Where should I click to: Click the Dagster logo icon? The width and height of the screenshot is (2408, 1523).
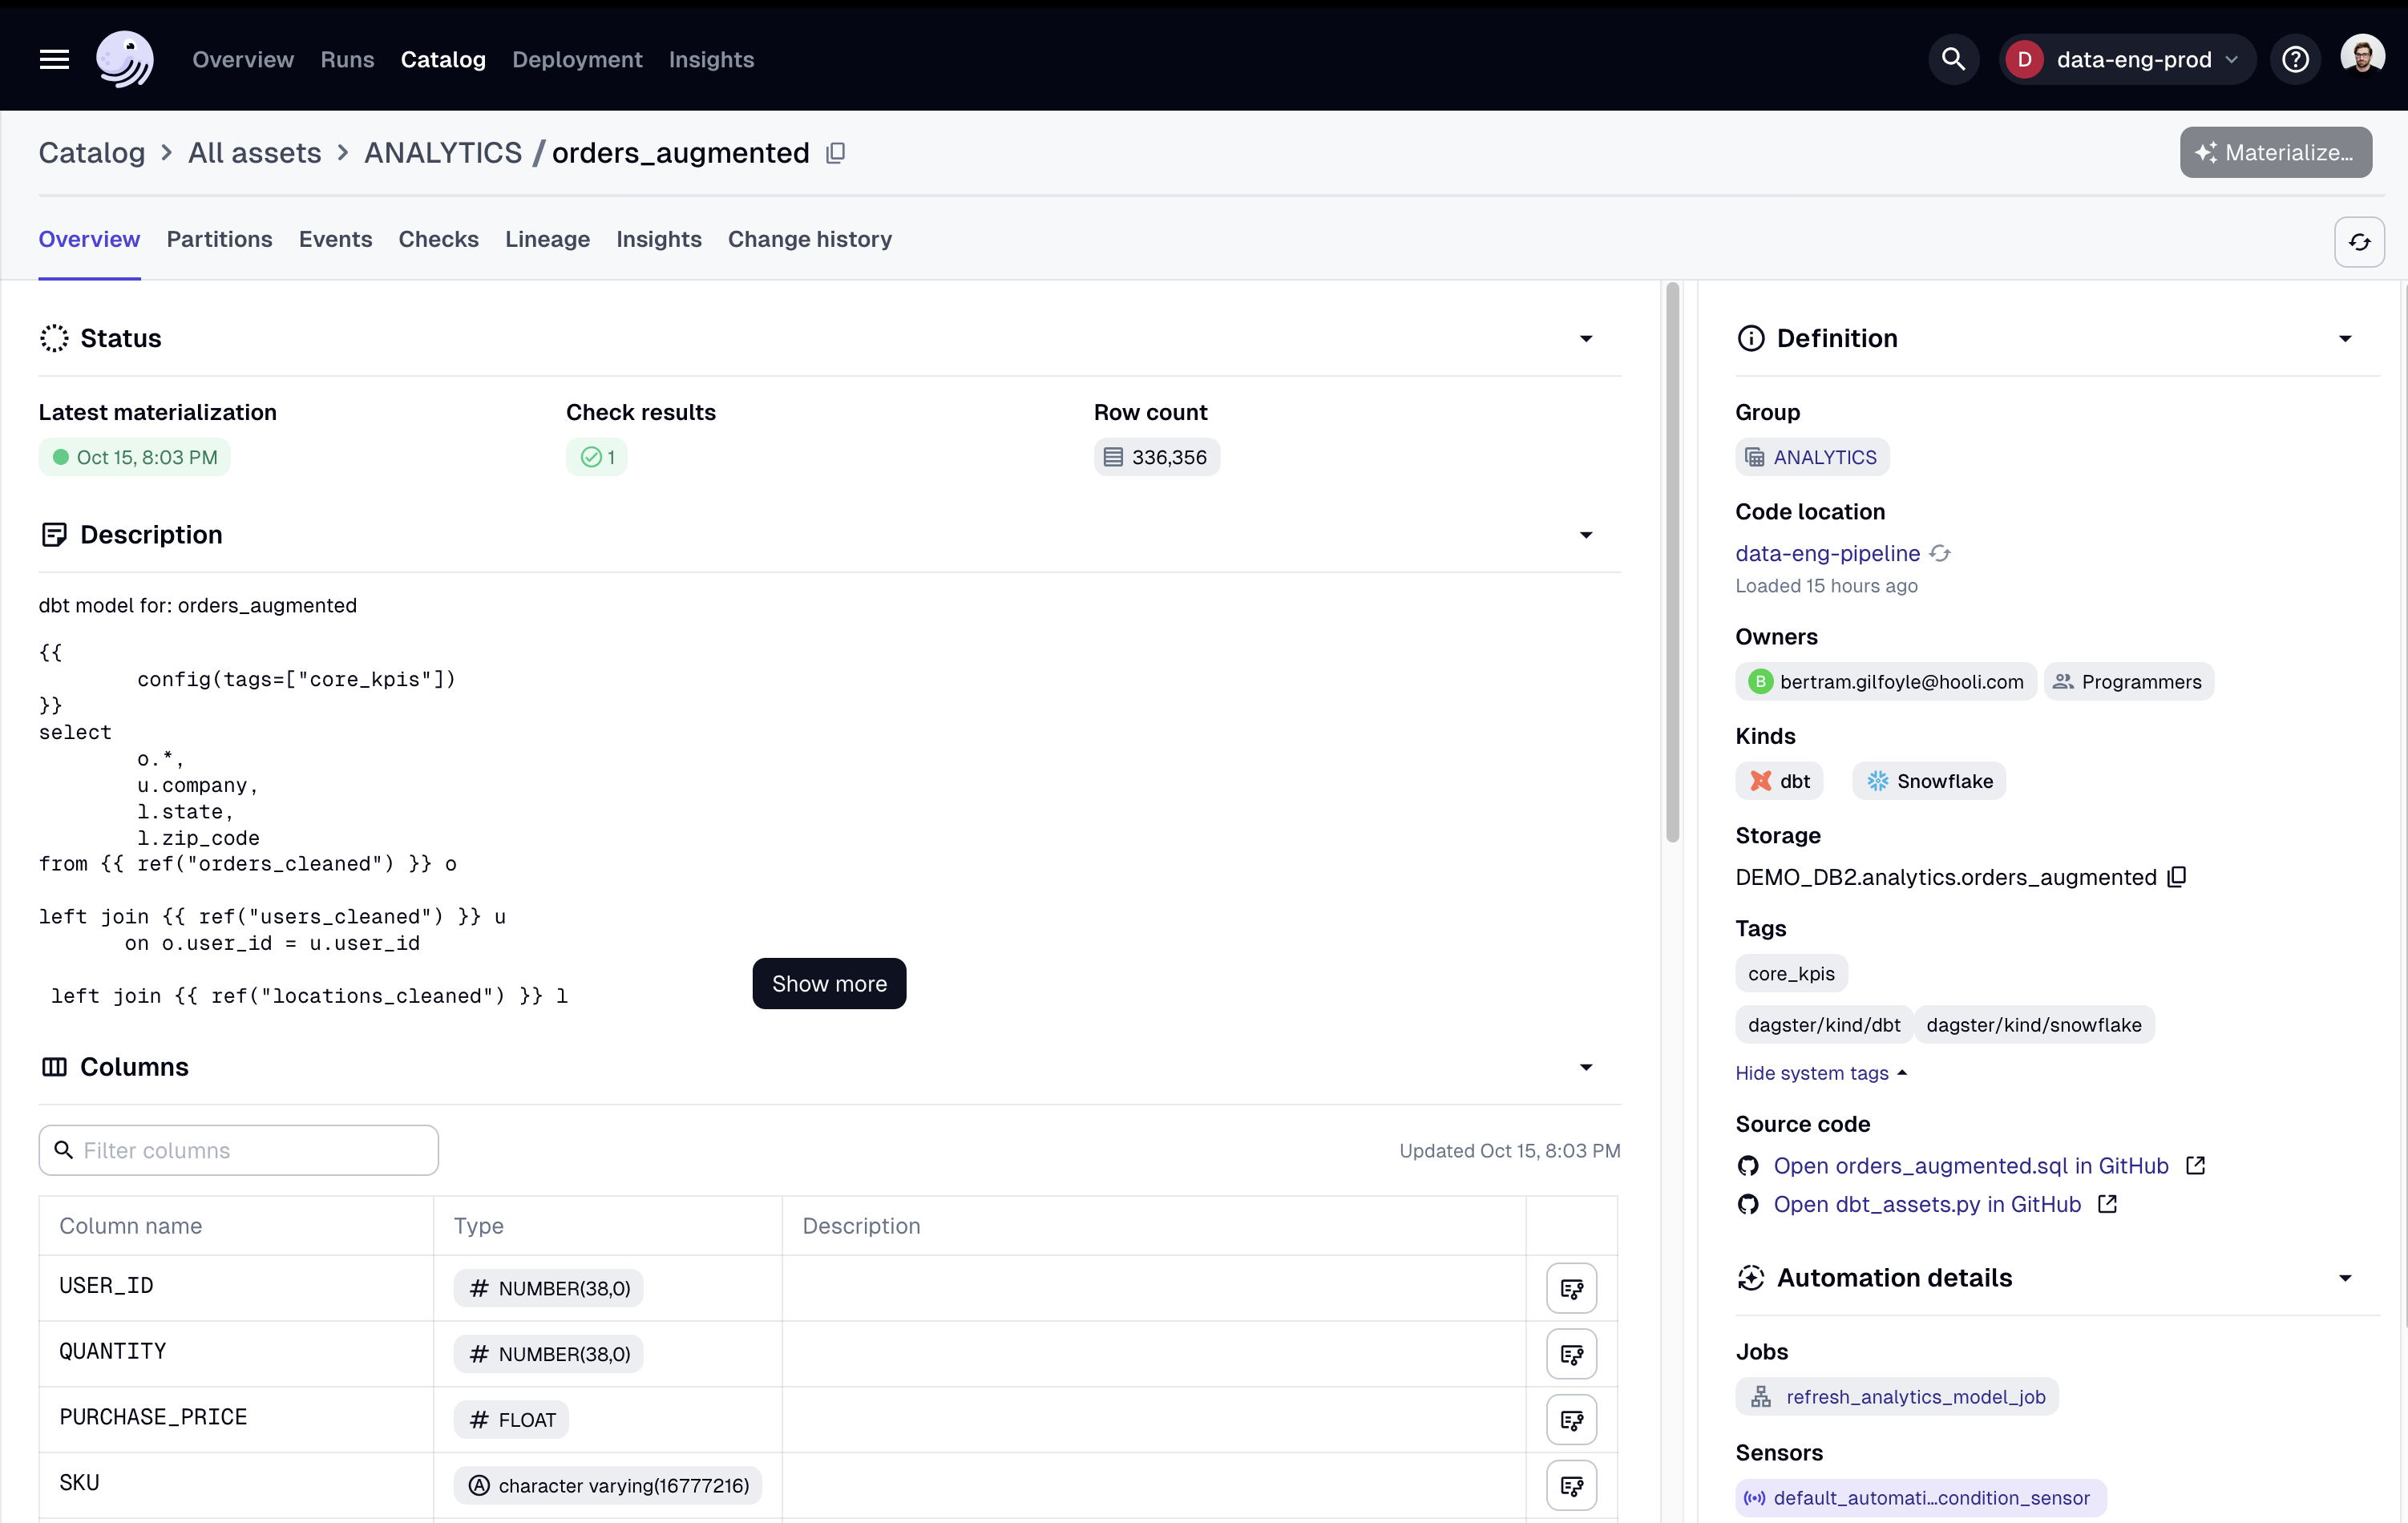click(x=124, y=59)
